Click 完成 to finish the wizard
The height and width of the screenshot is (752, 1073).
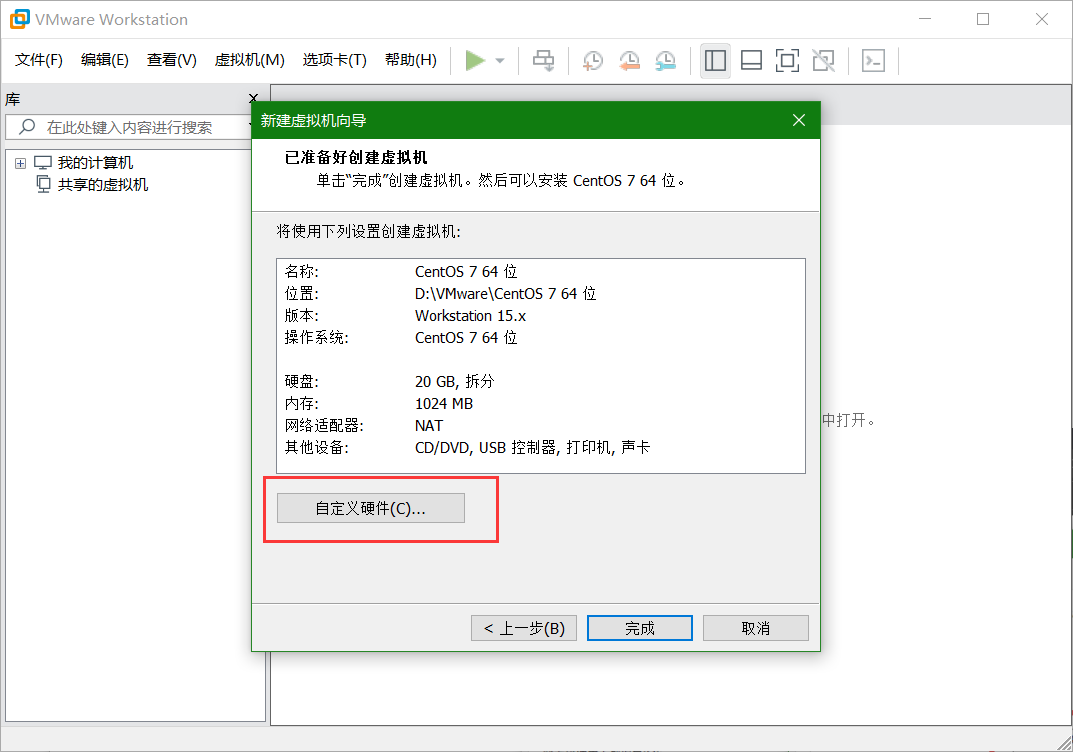click(x=640, y=628)
